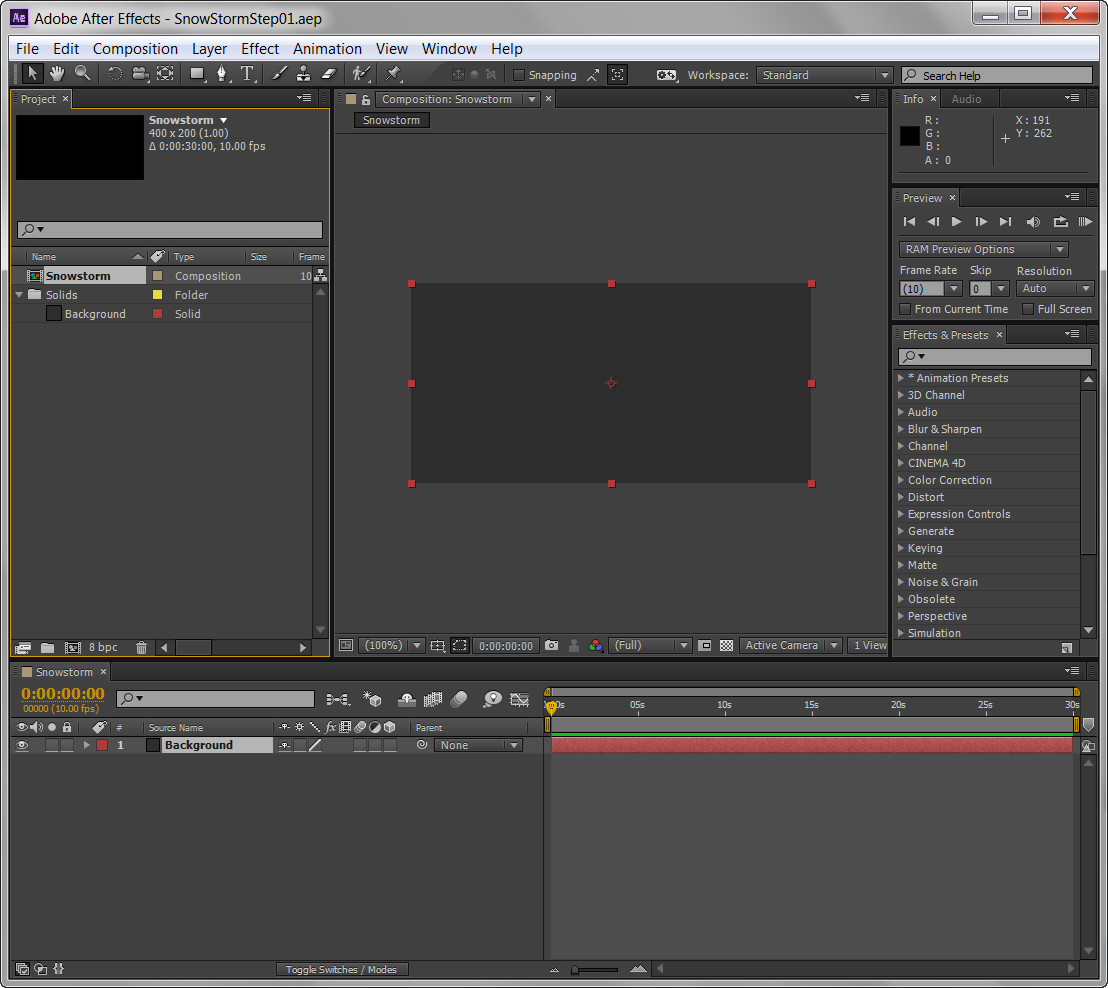Click the Composition Mini-Flowchart icon in timeline
Image resolution: width=1108 pixels, height=988 pixels.
[337, 700]
